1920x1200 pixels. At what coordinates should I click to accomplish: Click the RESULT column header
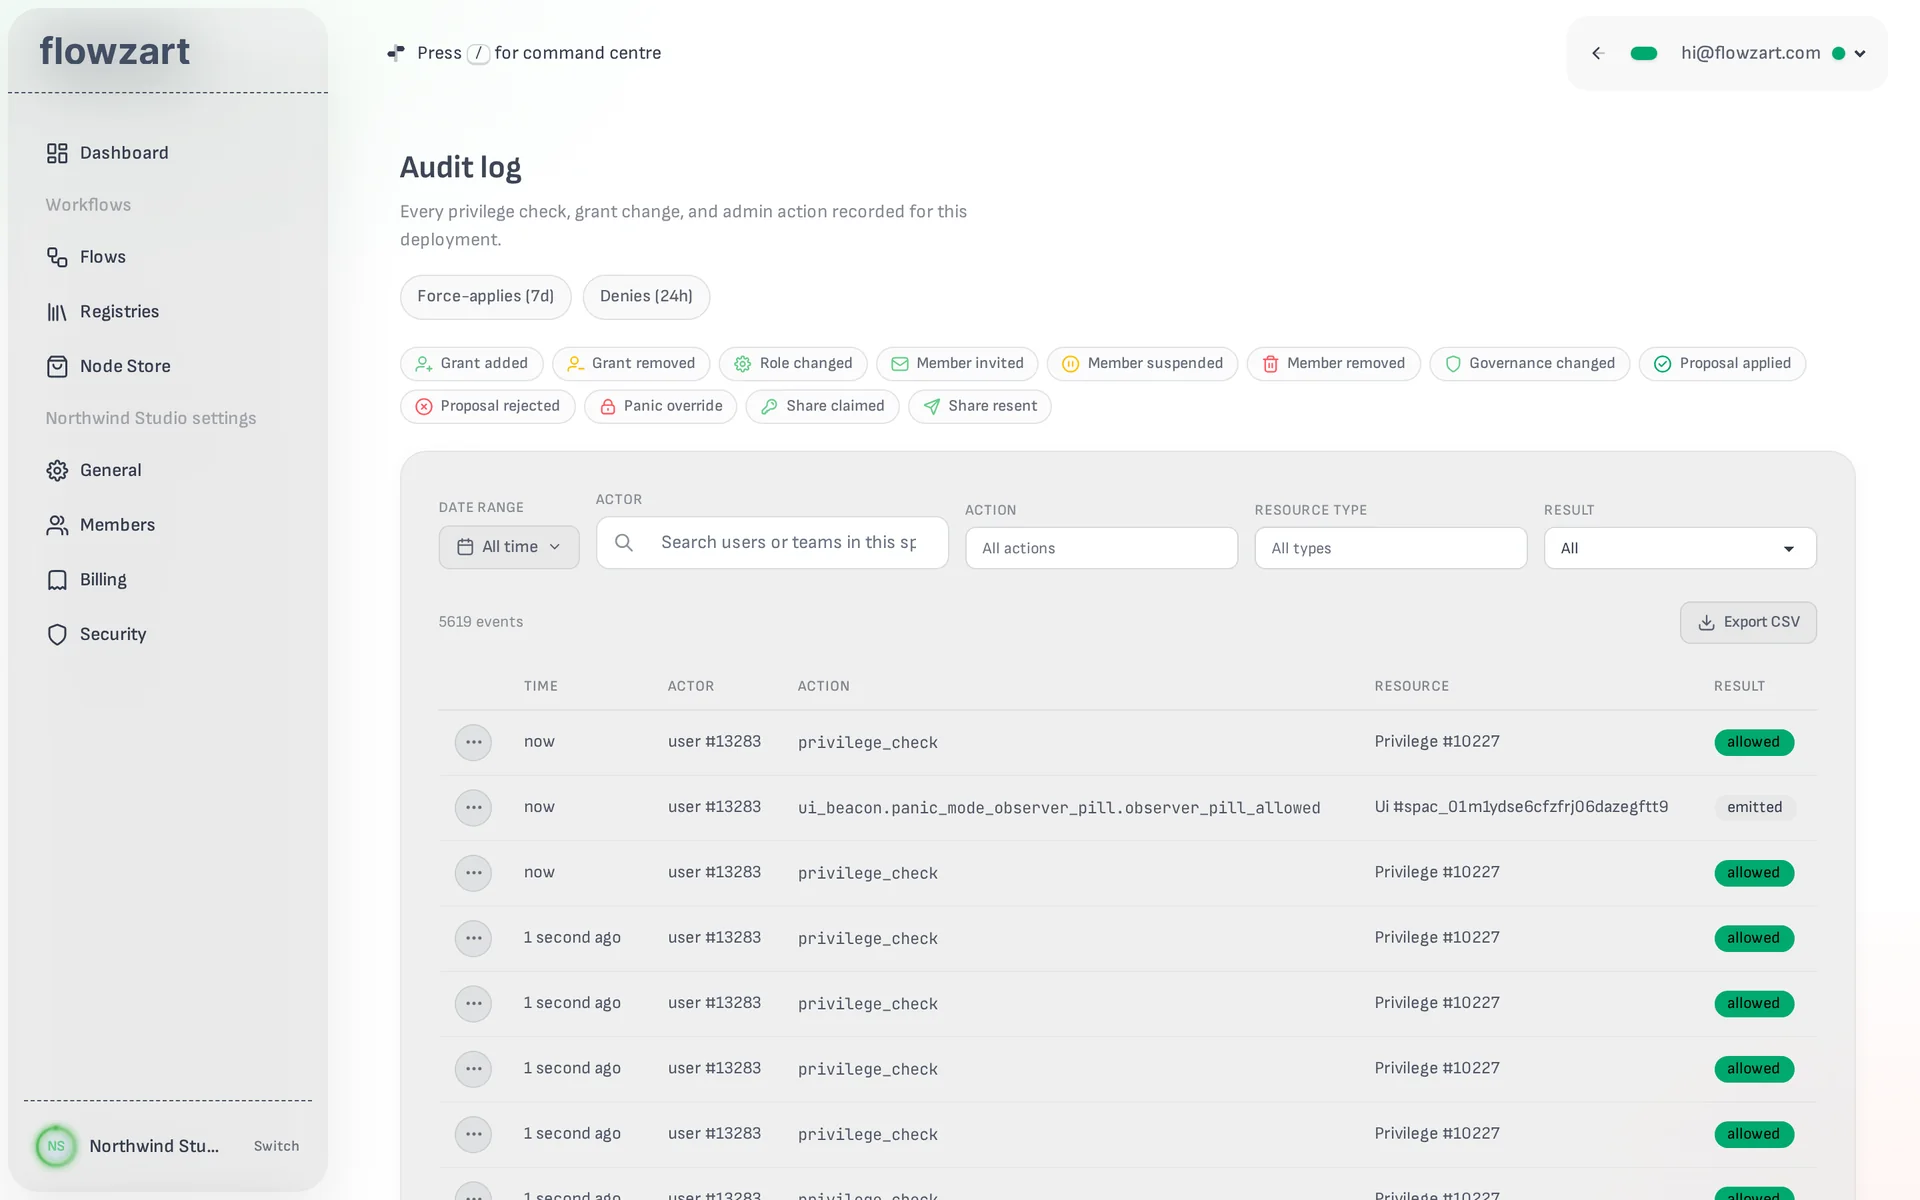(1739, 686)
